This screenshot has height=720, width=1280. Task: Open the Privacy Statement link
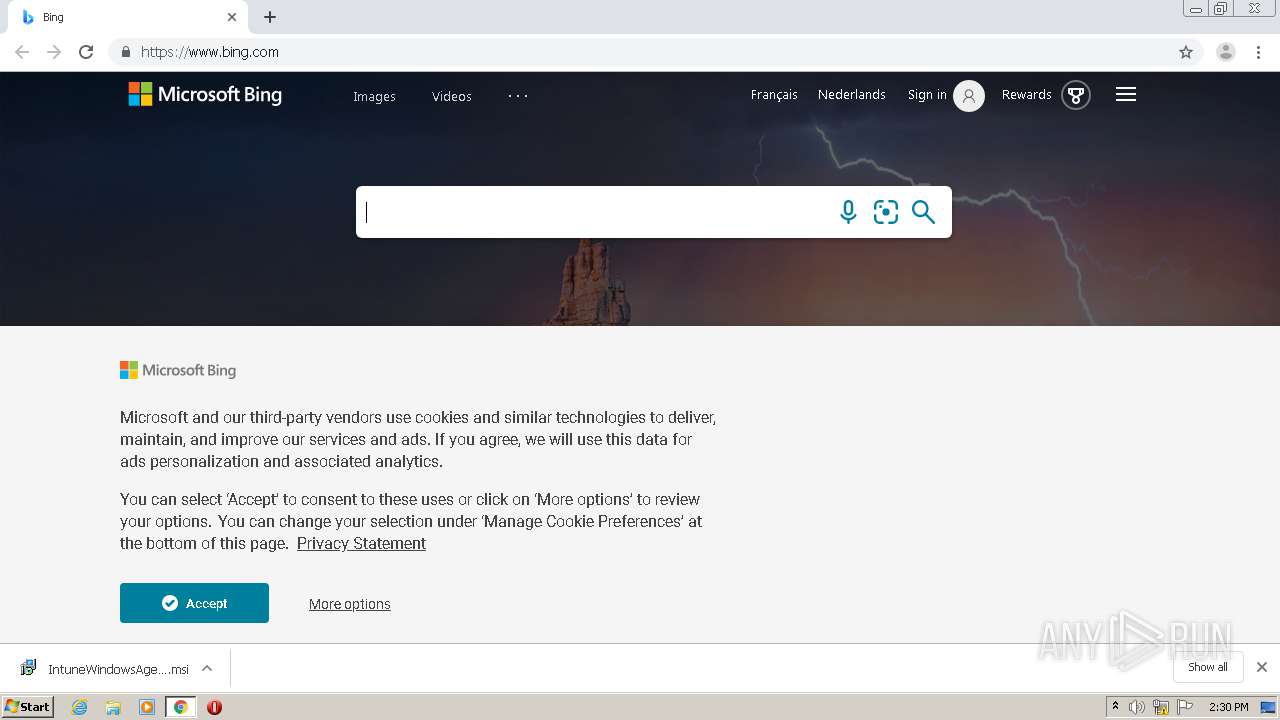click(x=361, y=543)
